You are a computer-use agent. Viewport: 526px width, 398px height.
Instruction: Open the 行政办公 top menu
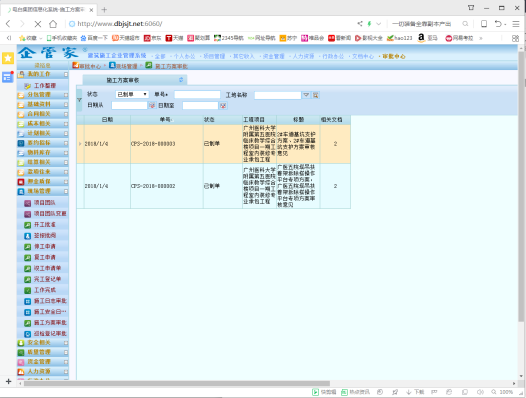(x=333, y=56)
